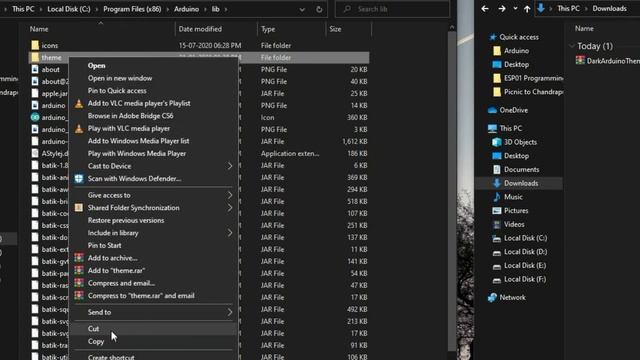
Task: Click the VLC cone icon beside Play with VLC
Action: (x=79, y=129)
